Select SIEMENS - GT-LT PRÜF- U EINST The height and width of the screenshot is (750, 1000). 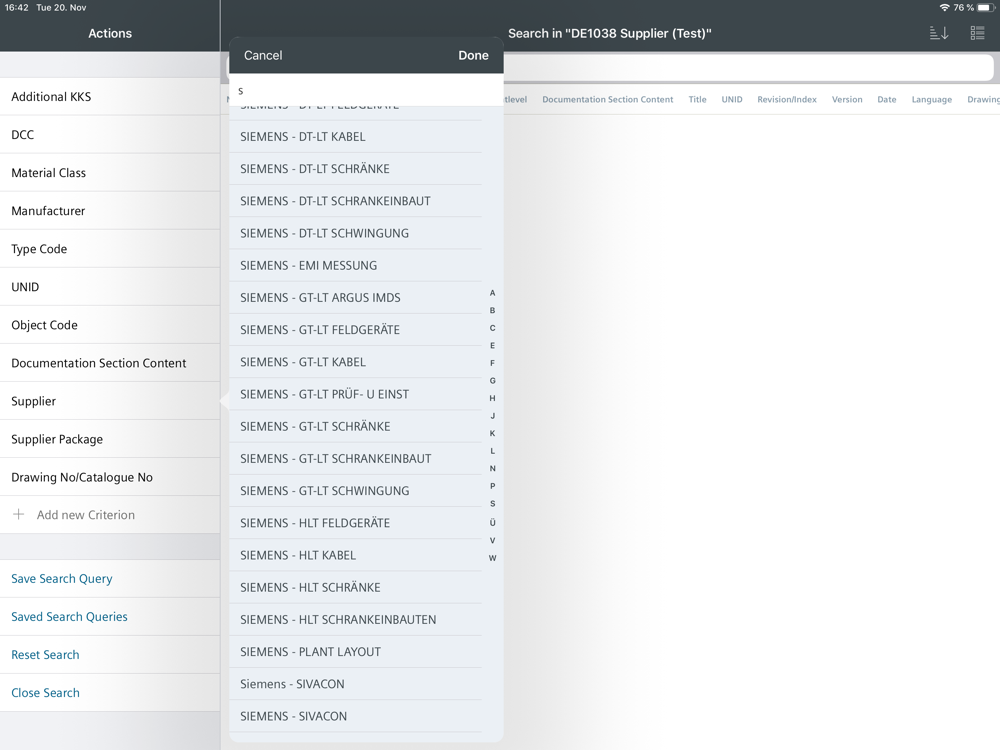[355, 394]
